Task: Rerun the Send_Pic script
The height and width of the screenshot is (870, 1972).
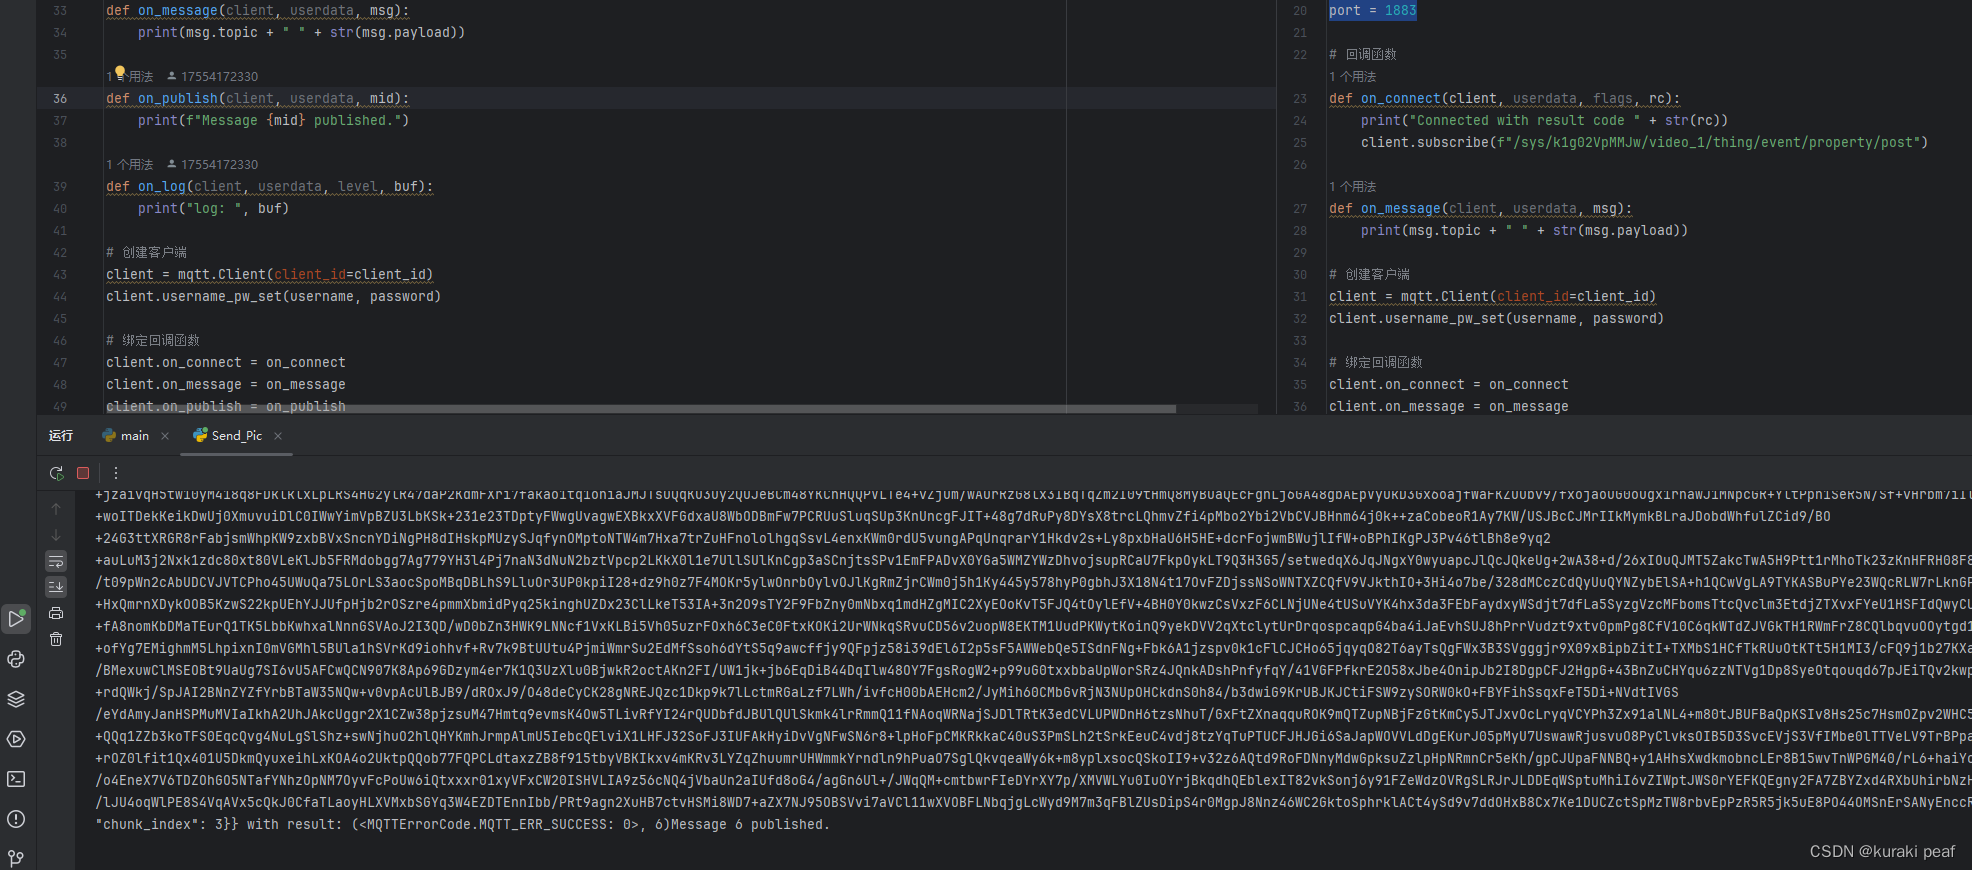Action: pos(56,473)
